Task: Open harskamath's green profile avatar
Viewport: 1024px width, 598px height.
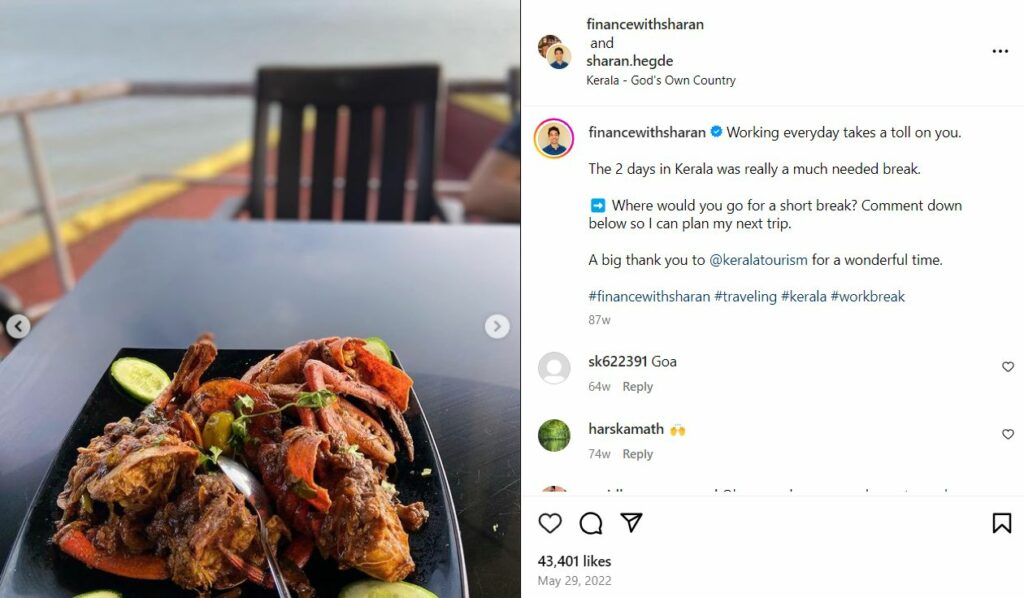Action: [x=554, y=435]
